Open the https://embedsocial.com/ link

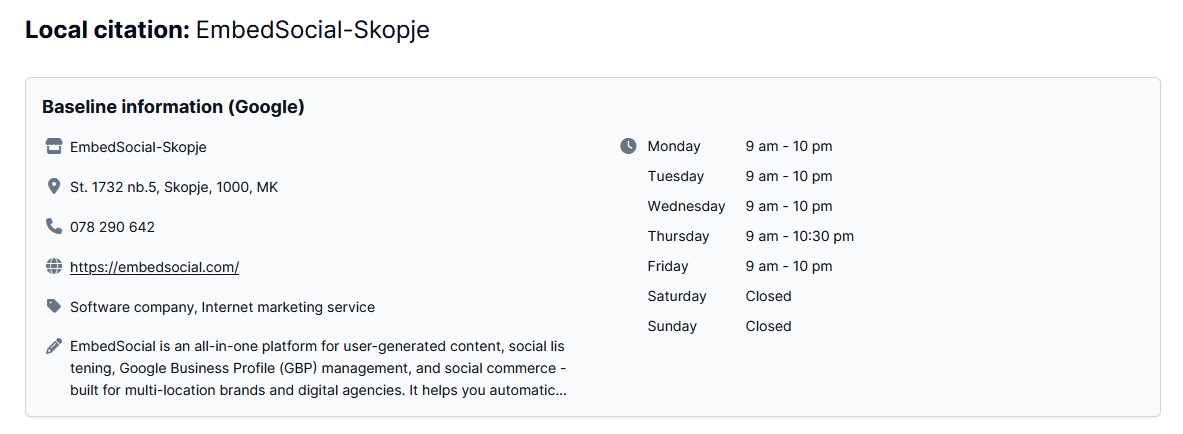(x=154, y=267)
